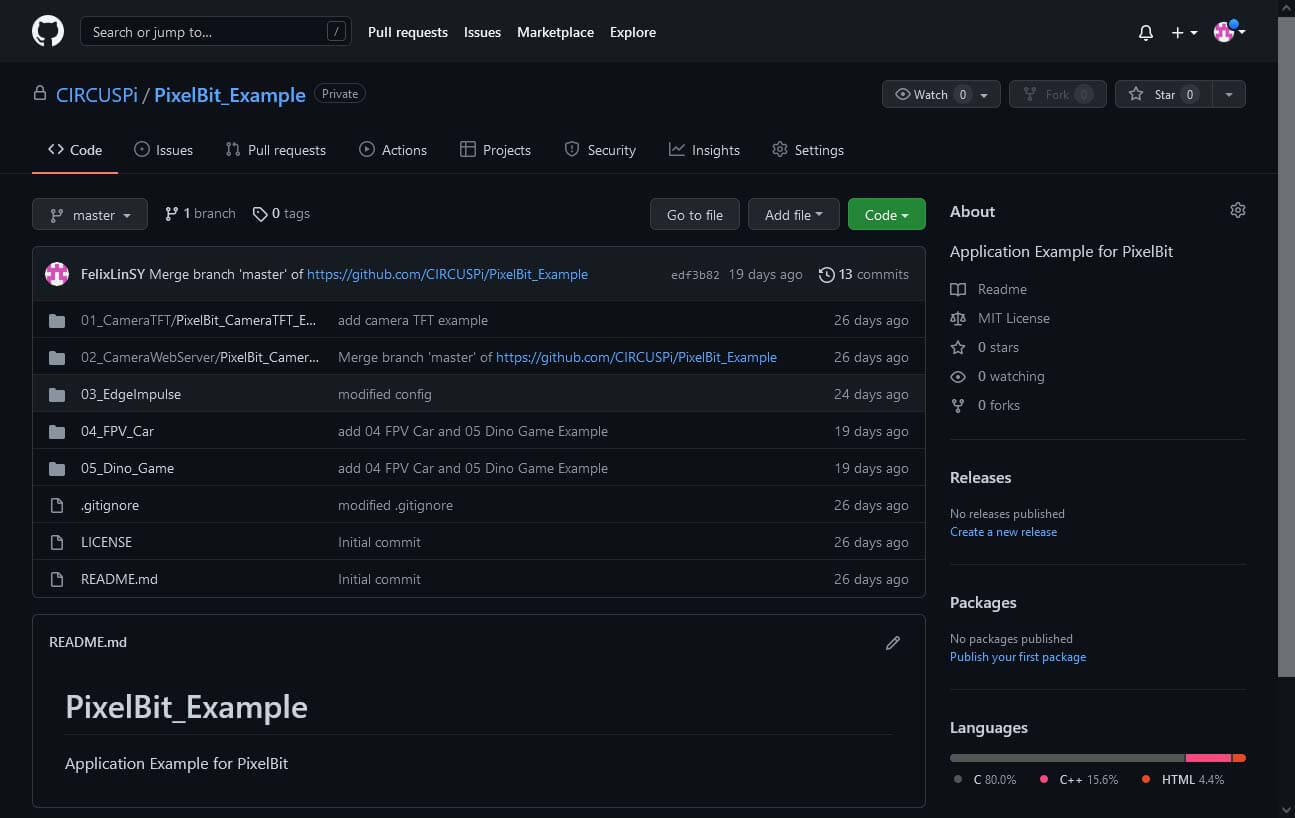Expand the Add file dropdown
Image resolution: width=1295 pixels, height=818 pixels.
(x=794, y=214)
